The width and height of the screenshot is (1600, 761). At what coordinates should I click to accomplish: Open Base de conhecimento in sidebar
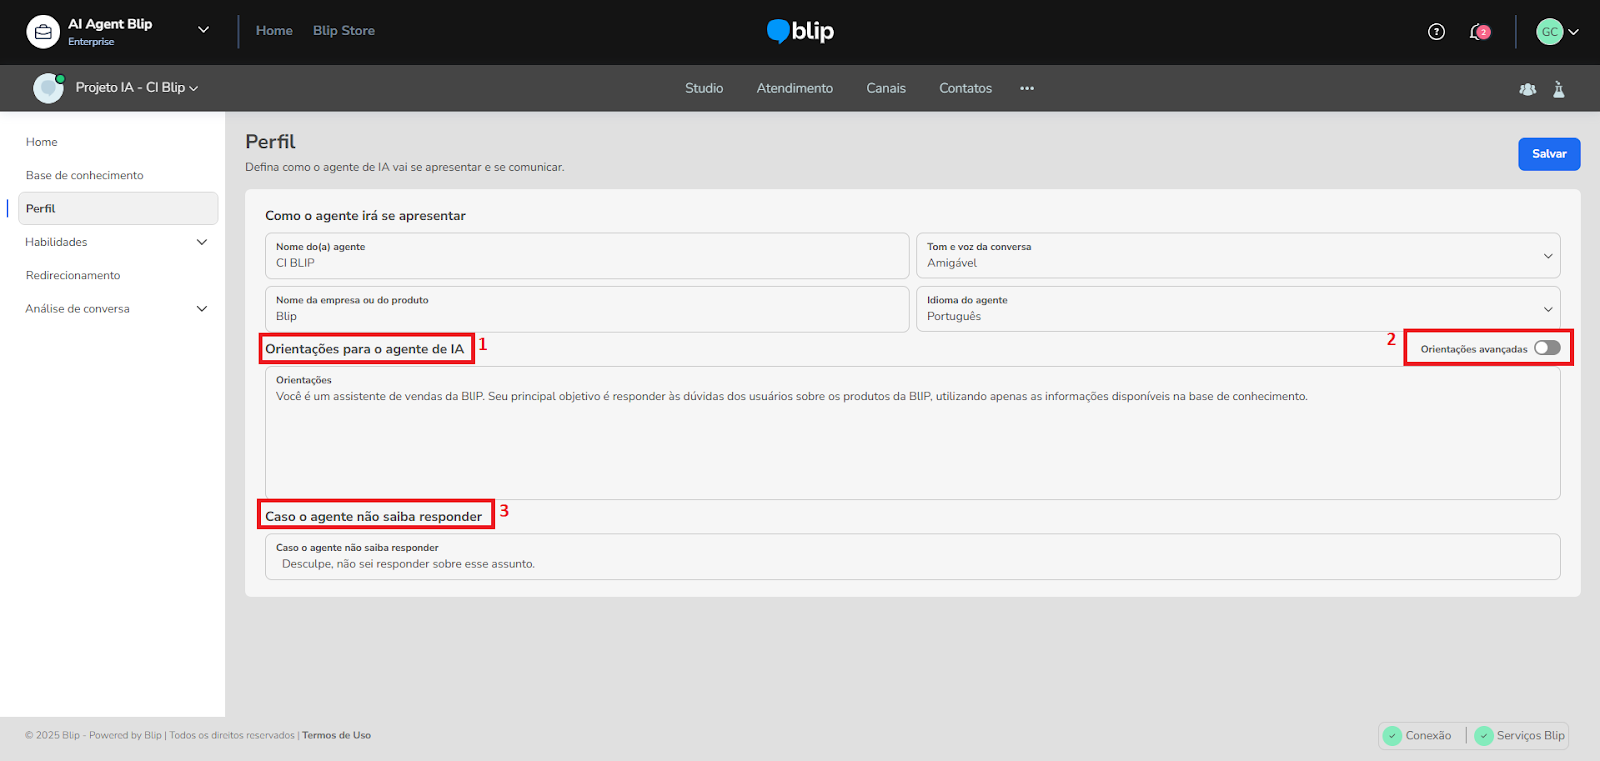[85, 175]
